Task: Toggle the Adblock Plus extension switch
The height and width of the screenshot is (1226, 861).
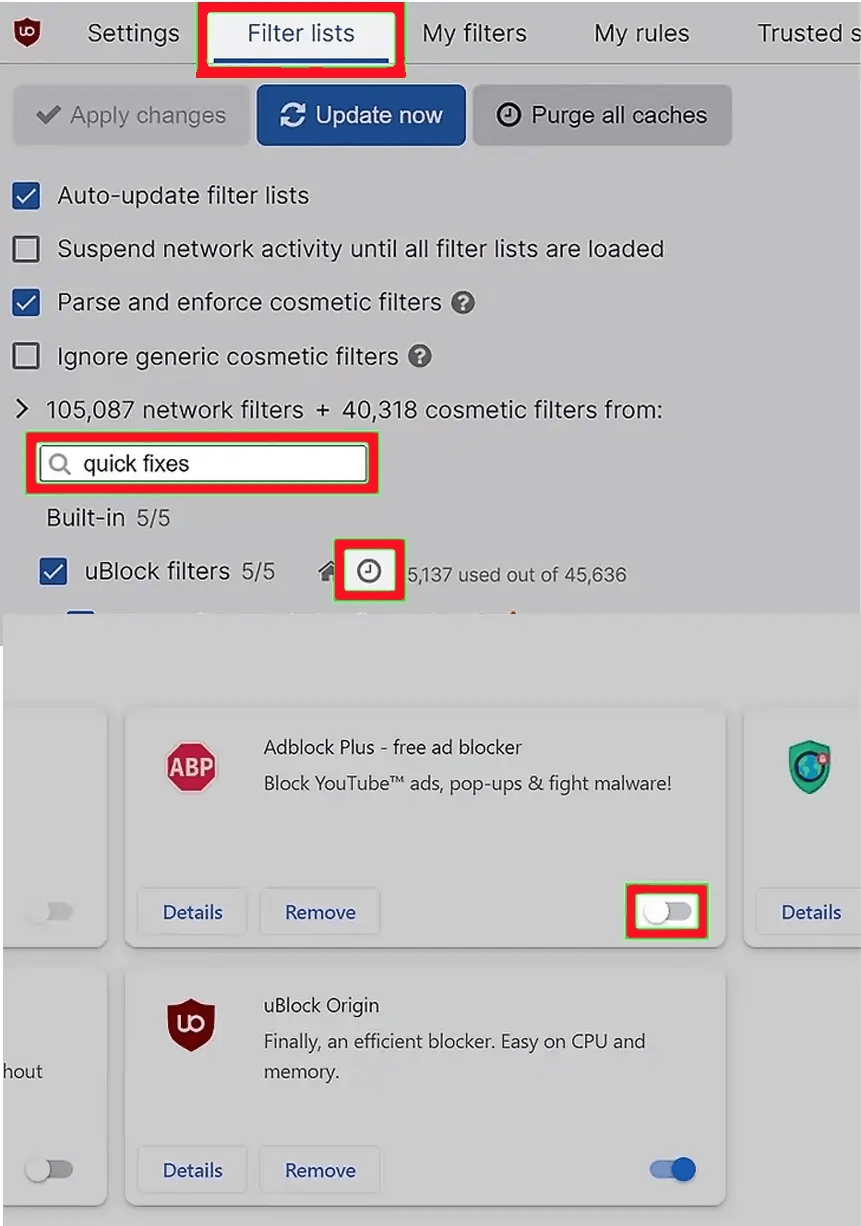Action: [667, 912]
